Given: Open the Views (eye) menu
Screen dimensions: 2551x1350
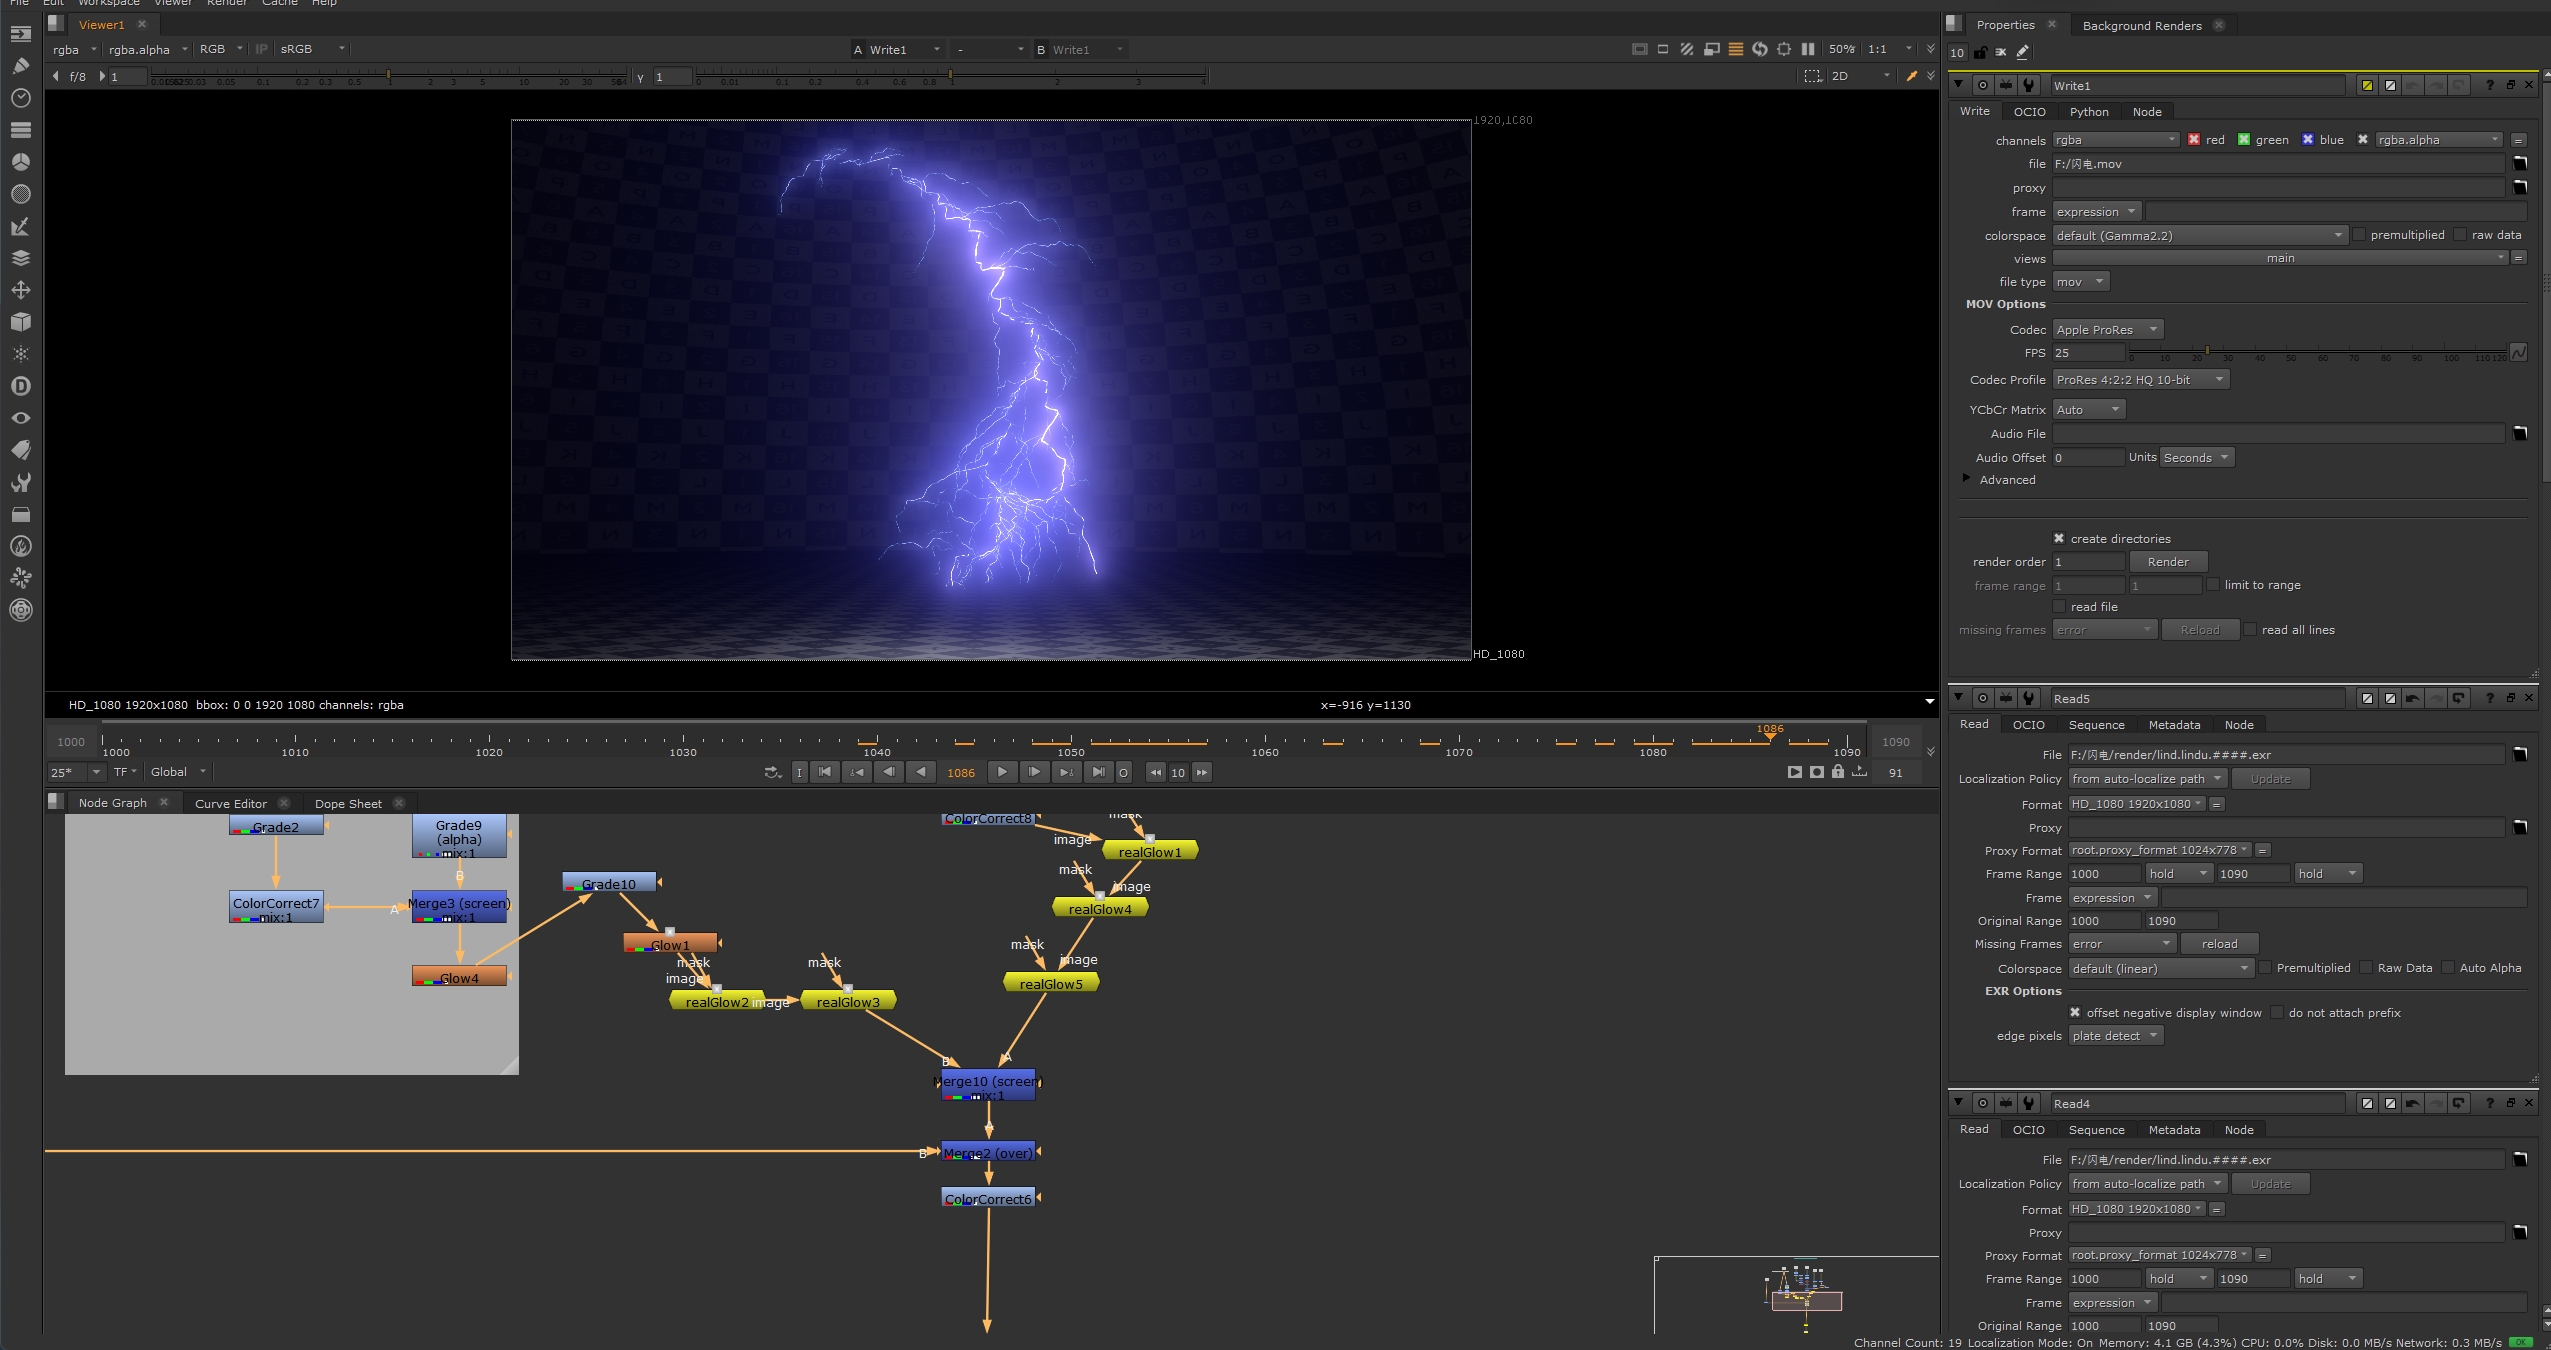Looking at the screenshot, I should pyautogui.click(x=20, y=418).
